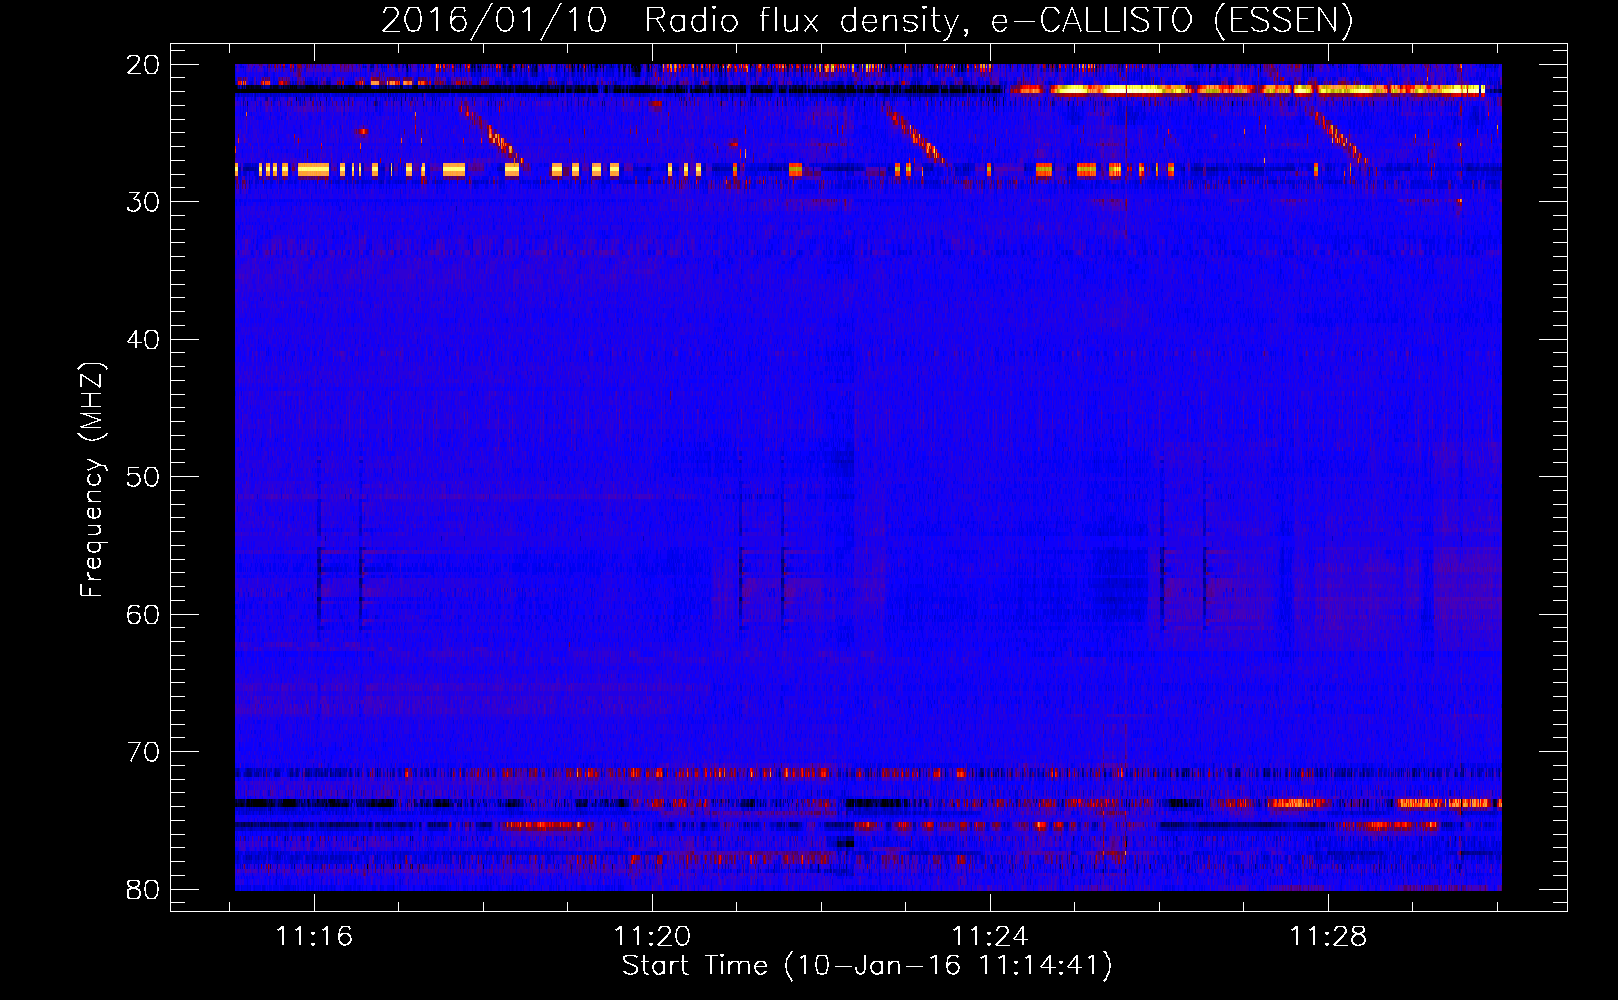
Task: Click the plot title 'Radio flux density, e-CALLISTO (ESSEN)'
Action: point(998,20)
